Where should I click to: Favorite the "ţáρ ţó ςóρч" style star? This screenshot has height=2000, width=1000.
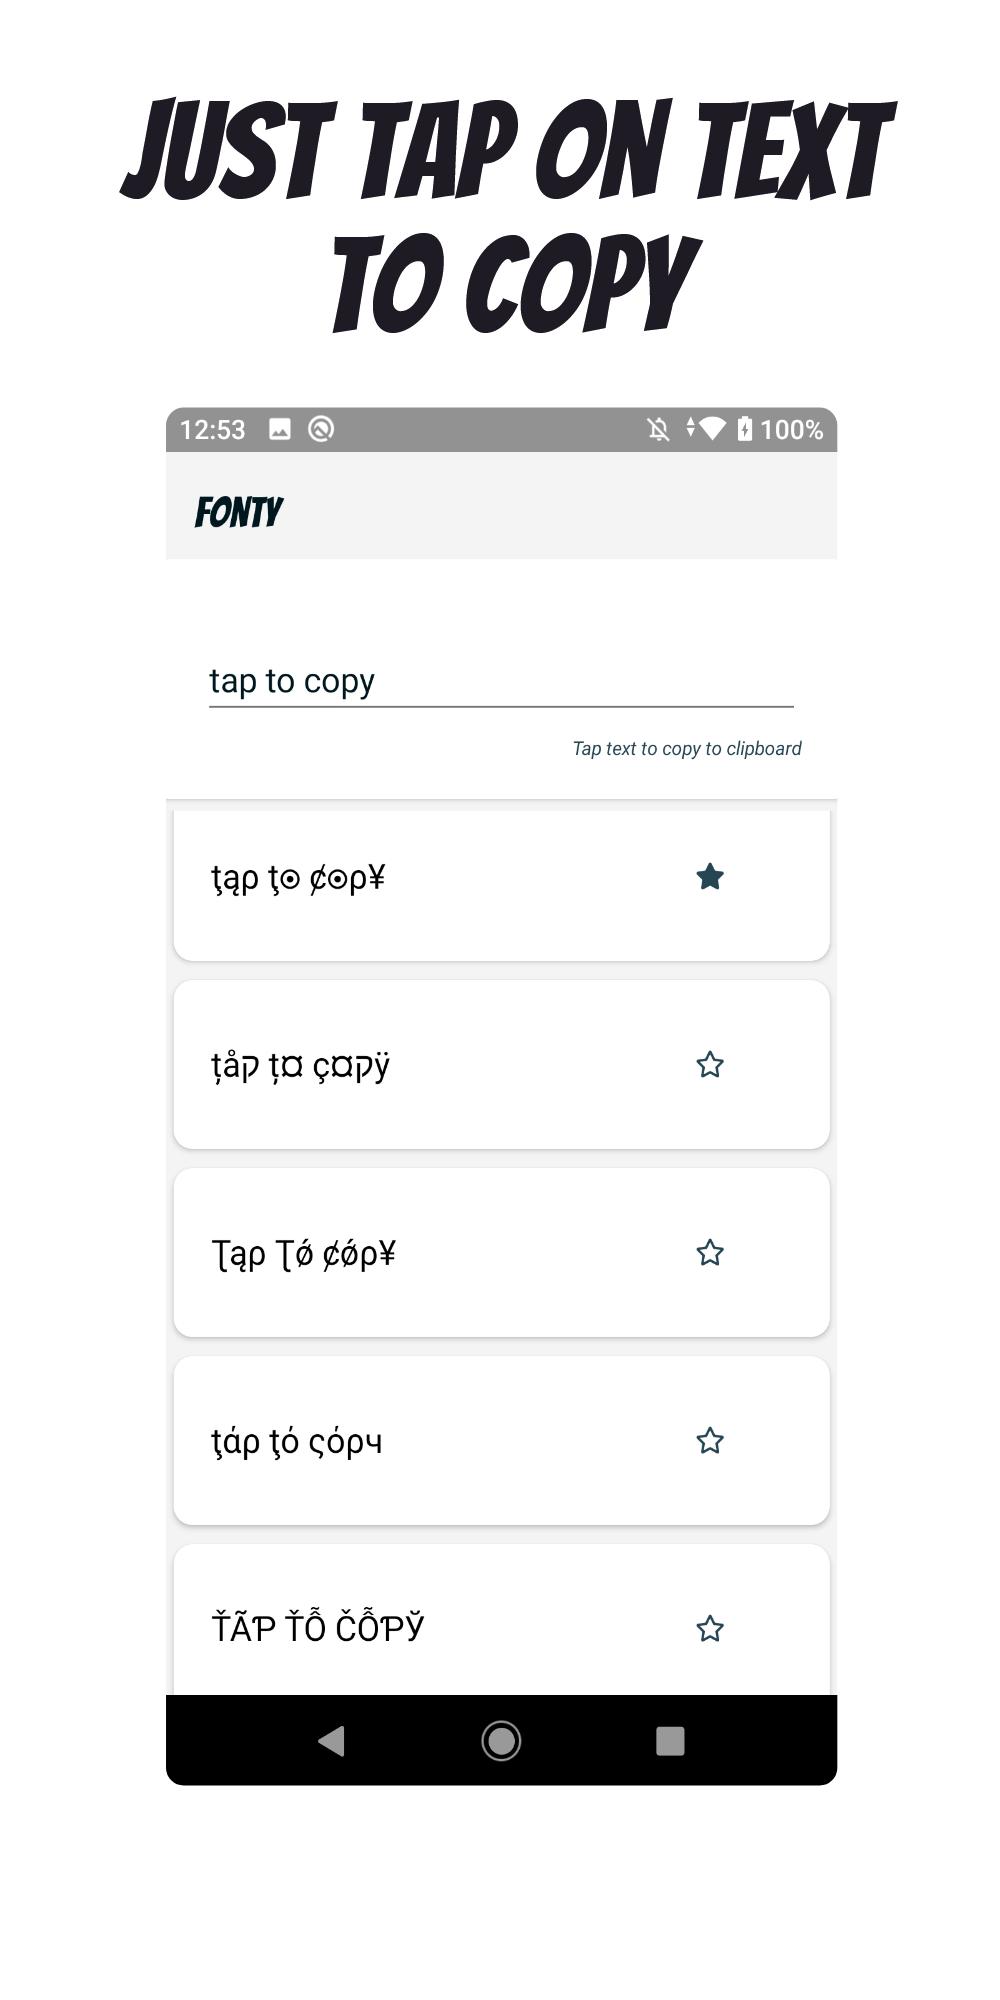tap(710, 1441)
